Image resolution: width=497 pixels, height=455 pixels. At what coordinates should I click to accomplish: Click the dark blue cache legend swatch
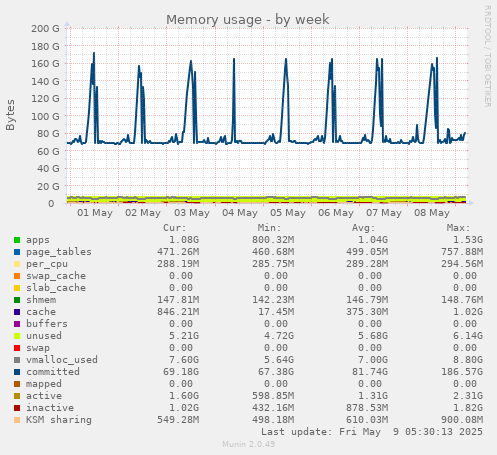pos(17,312)
